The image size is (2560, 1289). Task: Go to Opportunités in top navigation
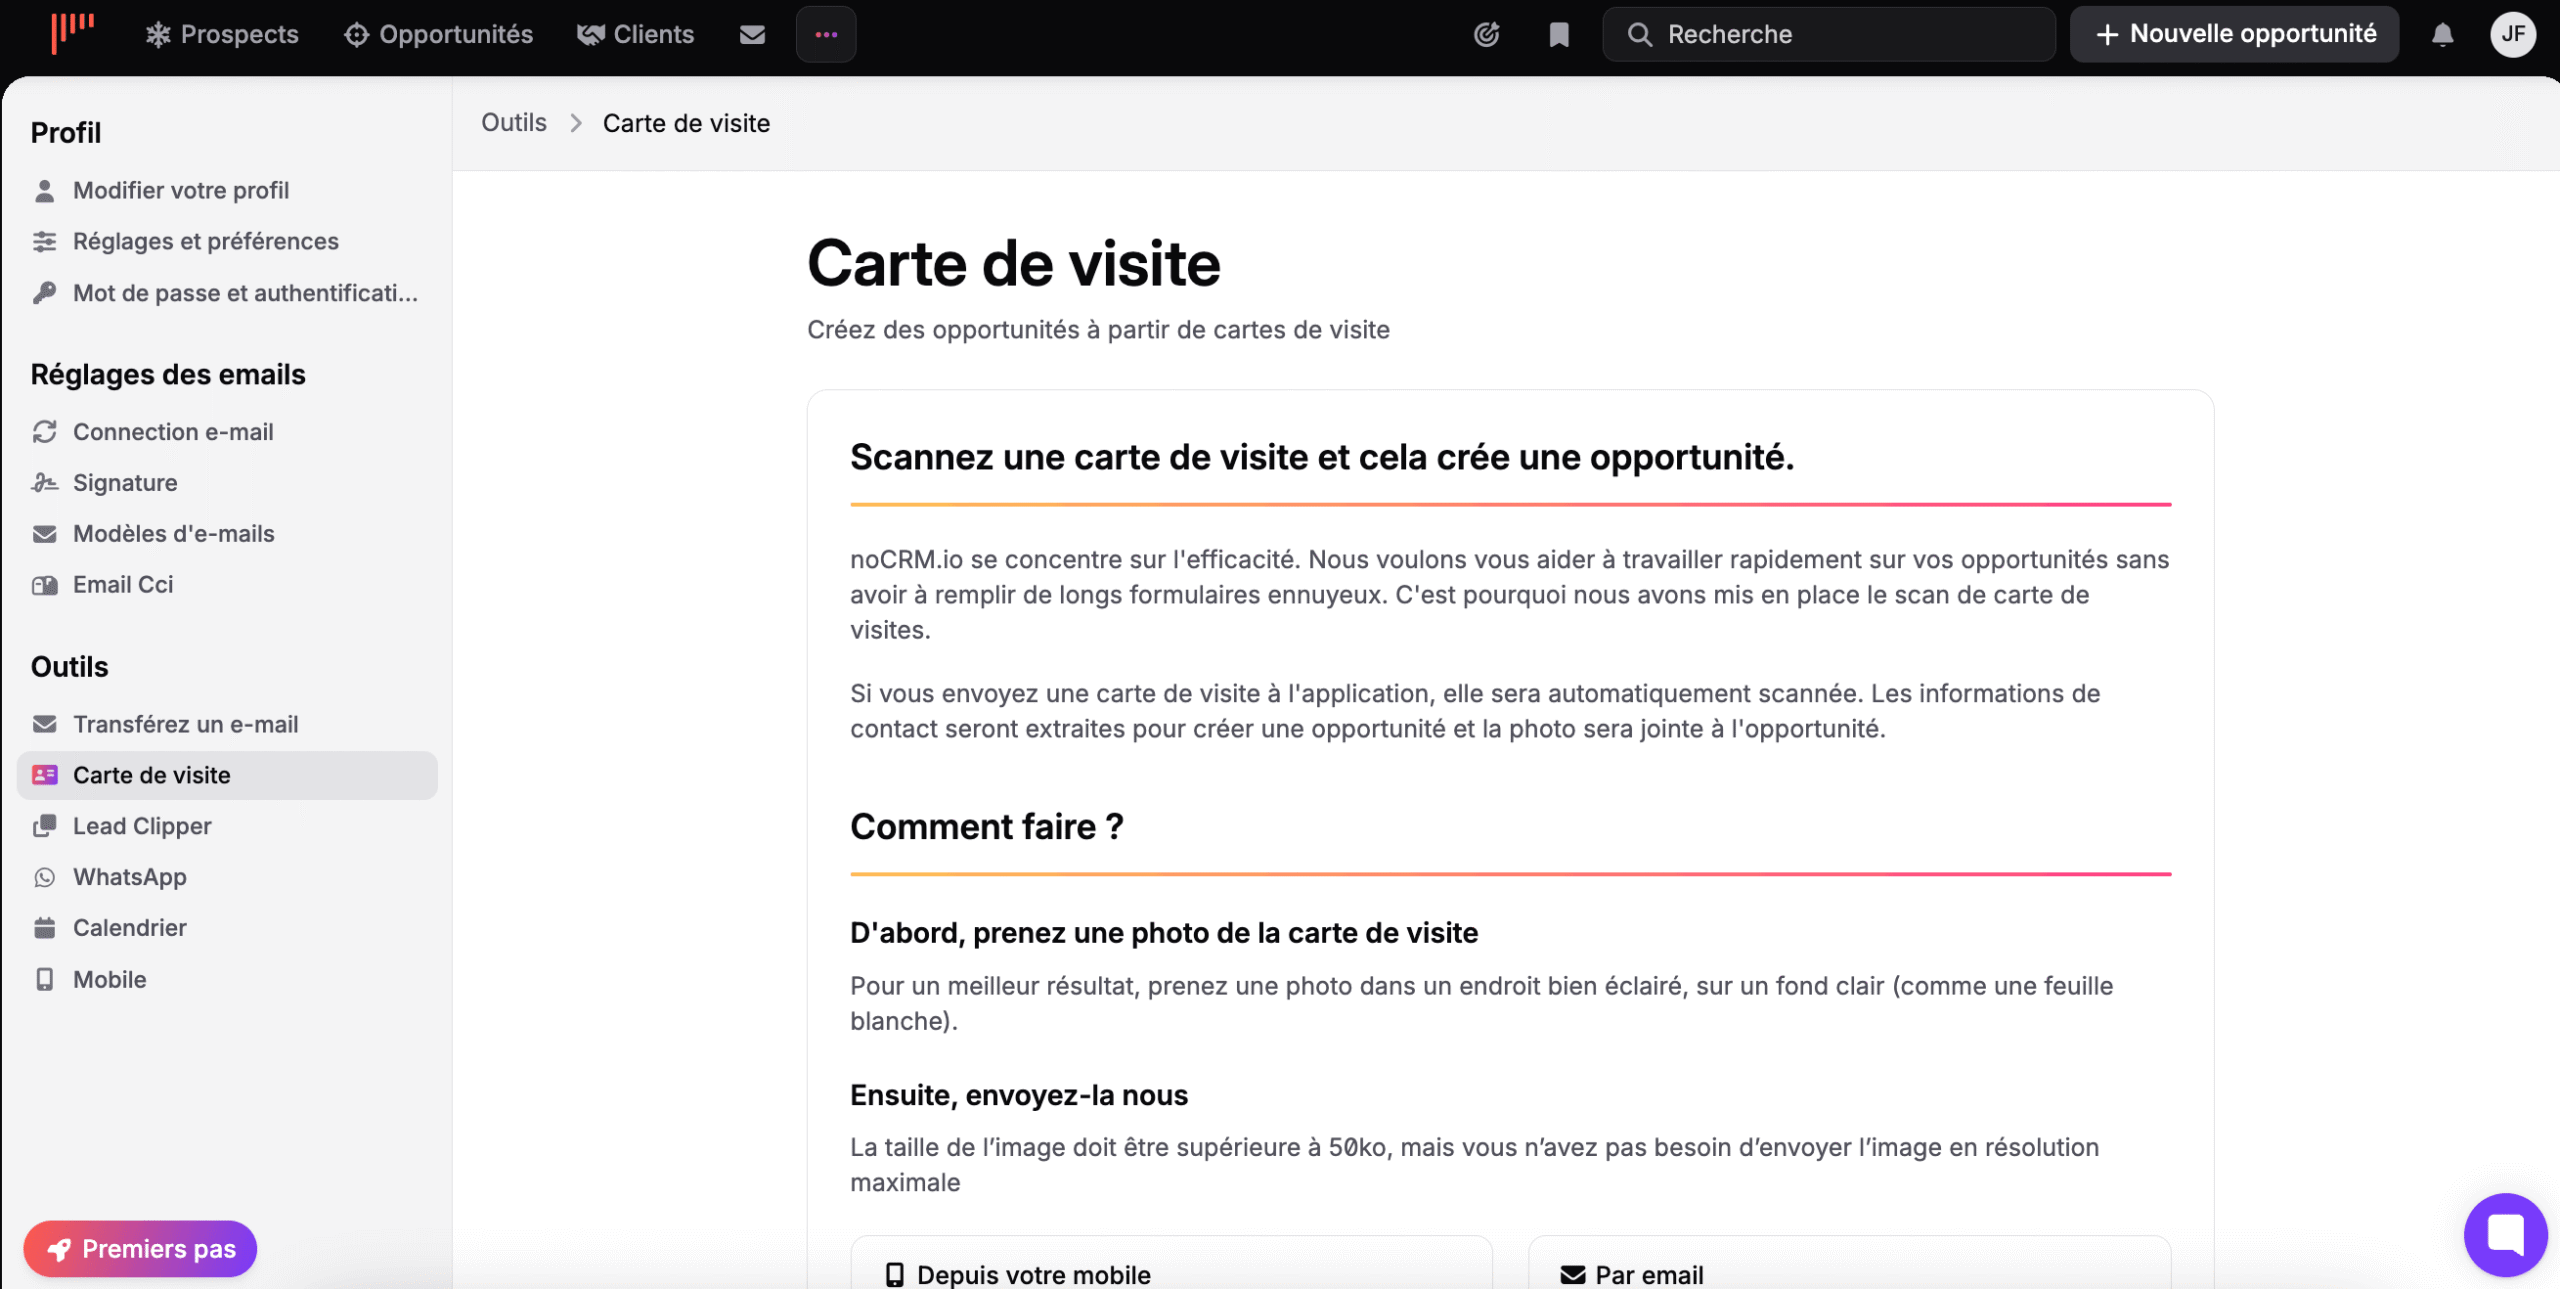[x=438, y=34]
